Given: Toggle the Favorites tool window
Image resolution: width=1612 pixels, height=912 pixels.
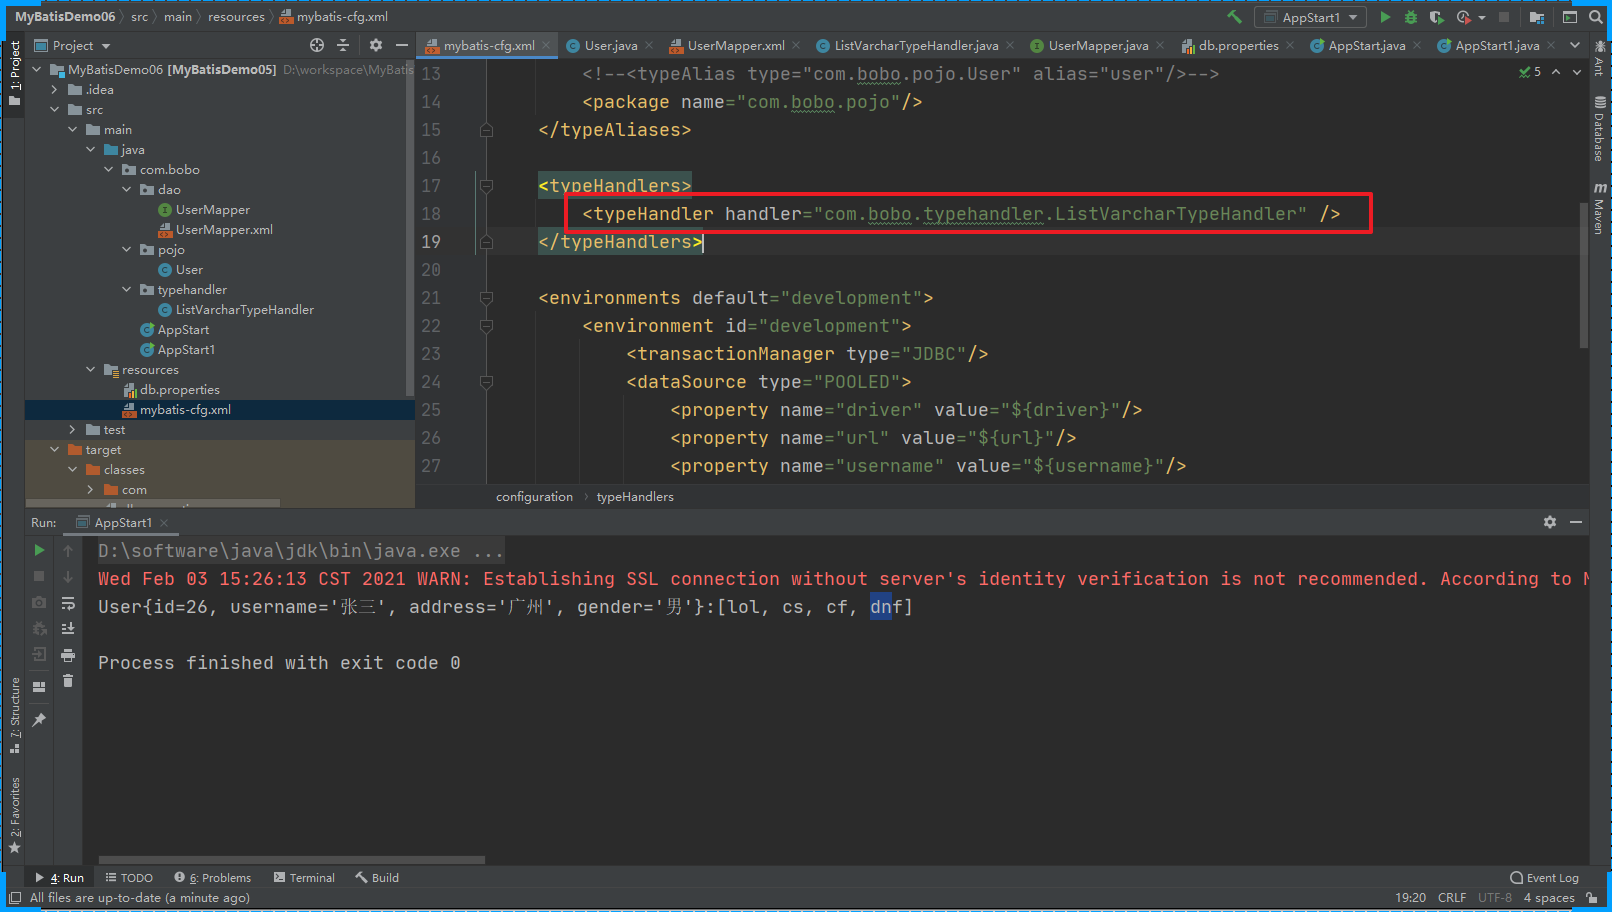Looking at the screenshot, I should (14, 815).
